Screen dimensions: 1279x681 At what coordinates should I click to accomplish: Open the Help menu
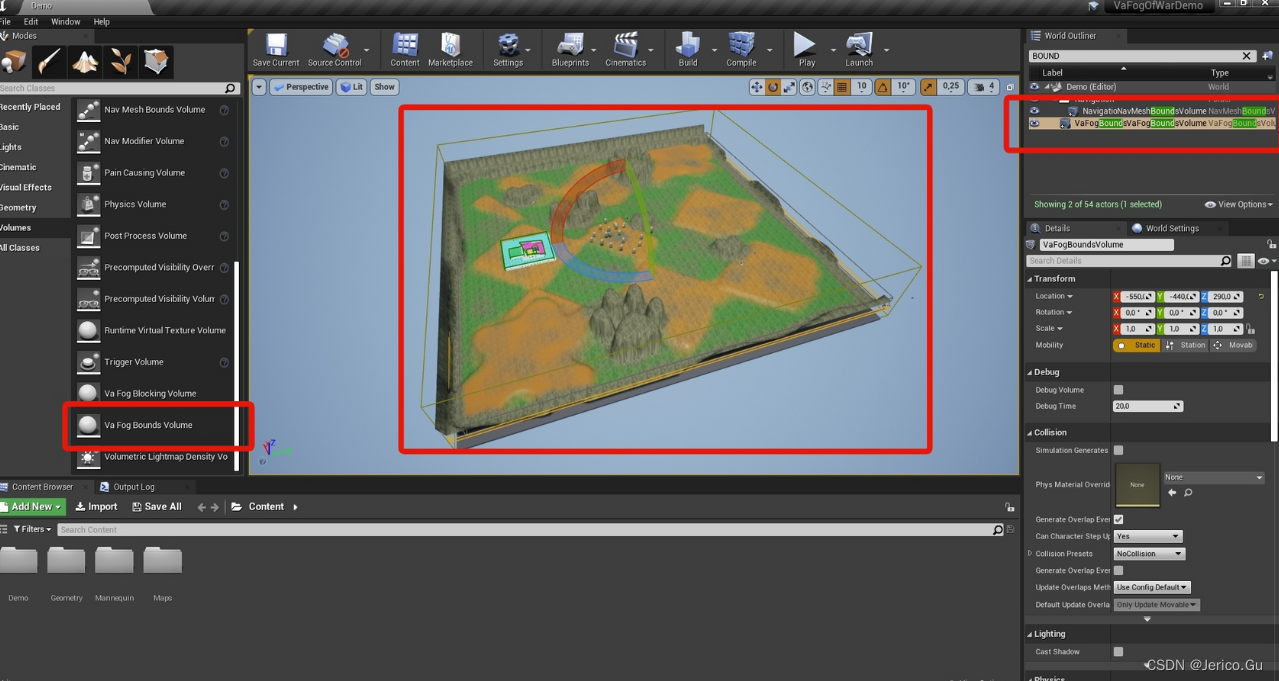(101, 21)
